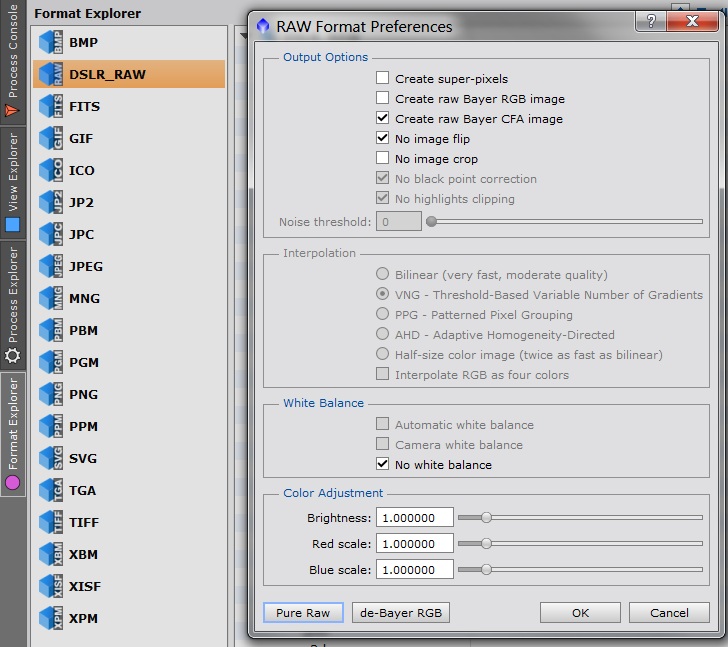Select the XBM format icon

coord(51,555)
